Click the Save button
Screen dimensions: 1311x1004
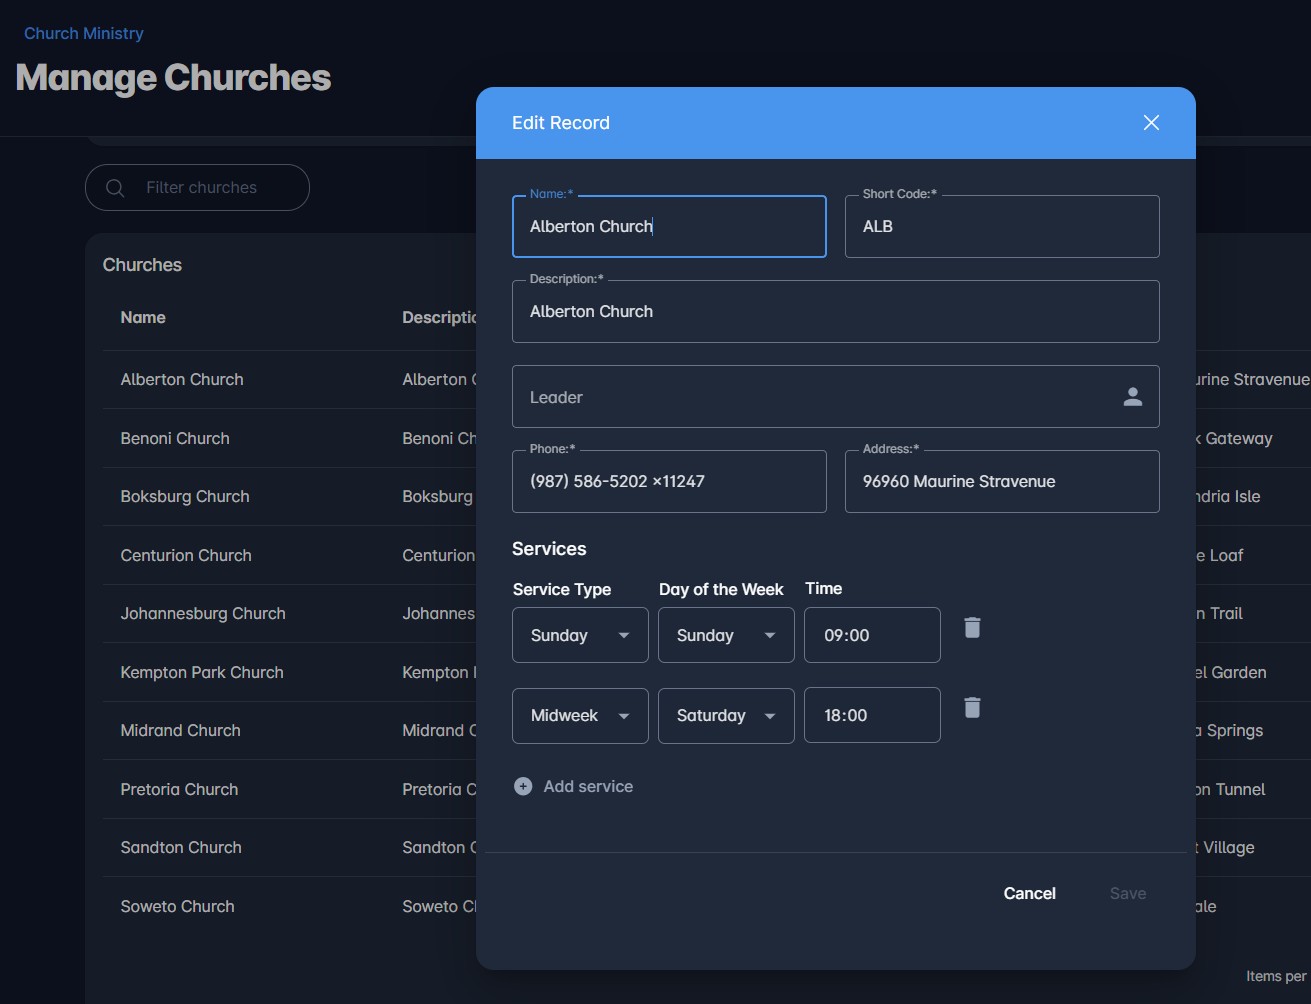(1127, 893)
